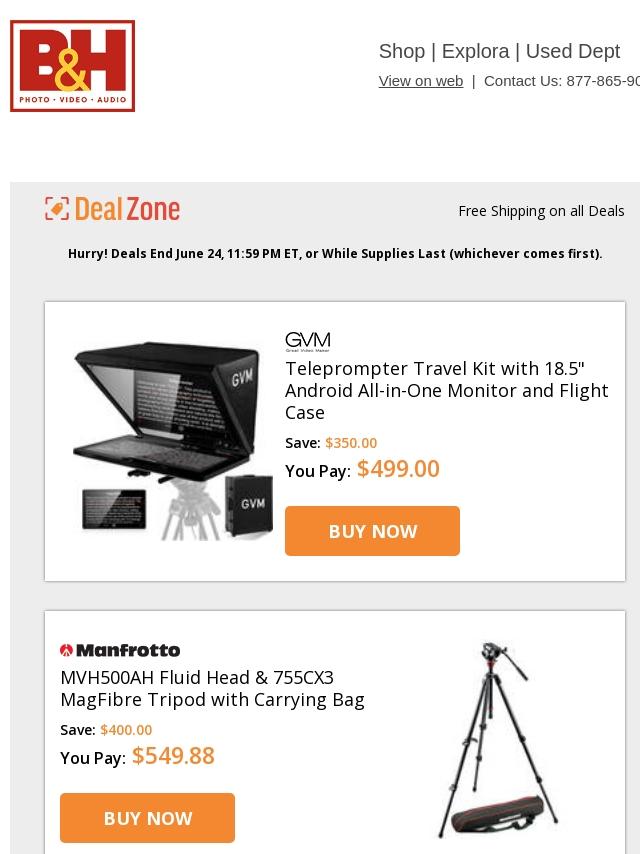
Task: Click Buy Now for GVM teleprompter
Action: pyautogui.click(x=373, y=531)
